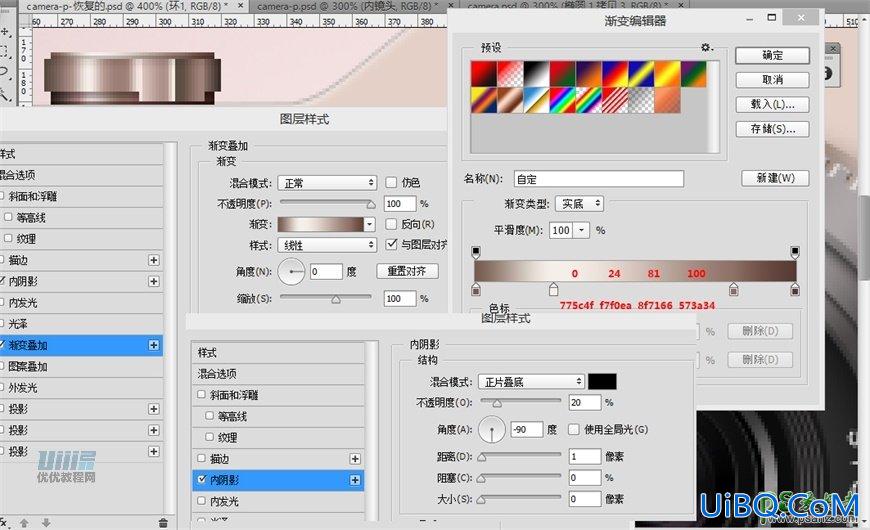Open the 混合模式 正常 dropdown

click(x=327, y=183)
